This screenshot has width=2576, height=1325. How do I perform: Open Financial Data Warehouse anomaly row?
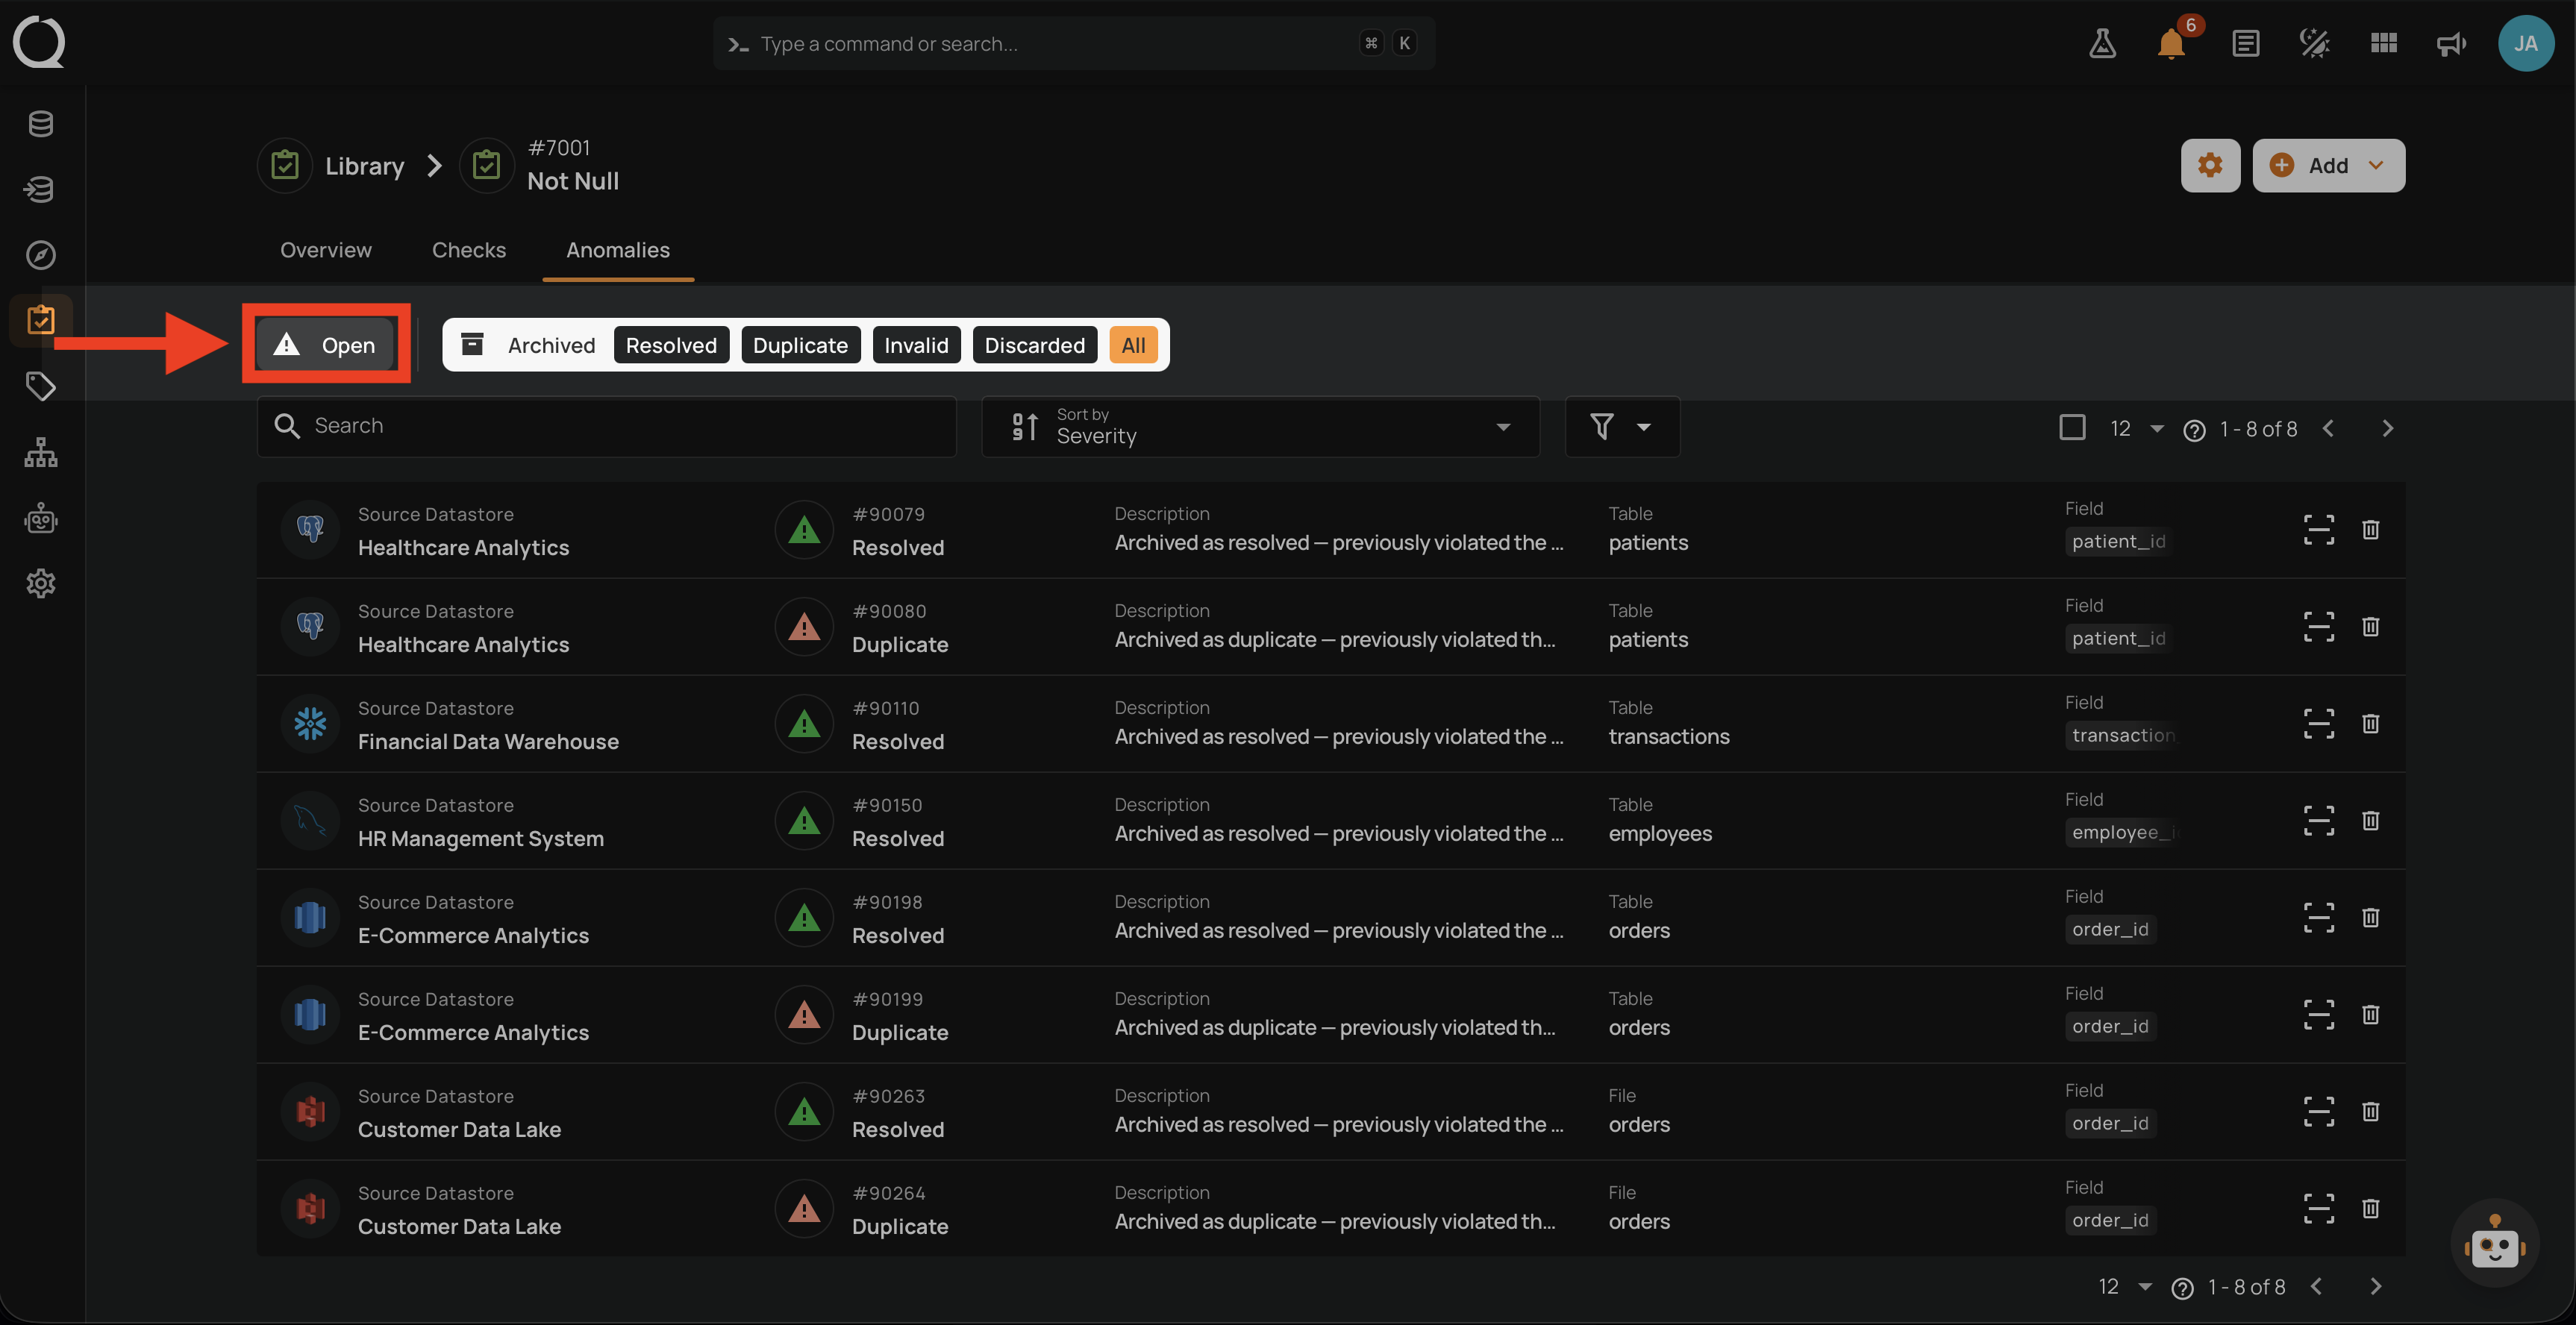(x=1330, y=724)
